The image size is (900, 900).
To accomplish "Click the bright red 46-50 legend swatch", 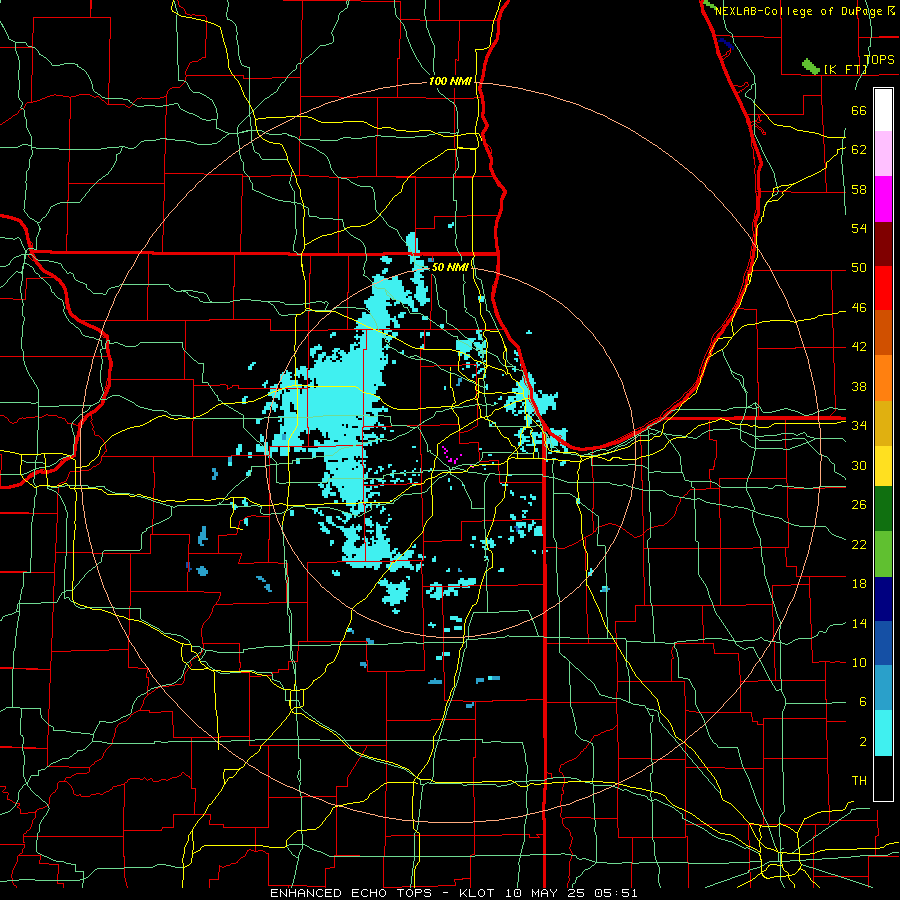I will pos(883,288).
